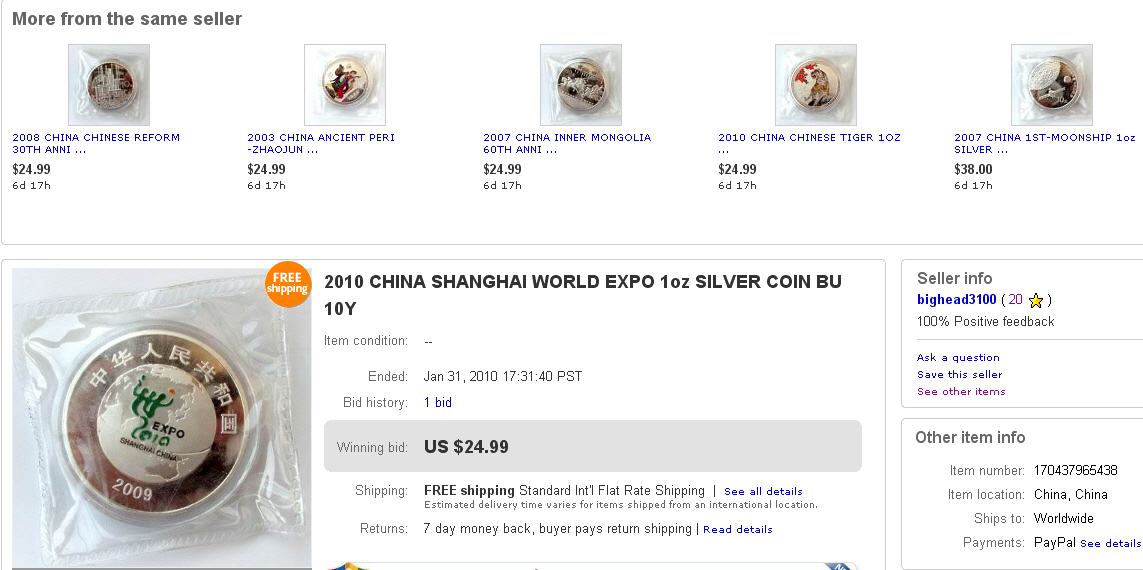Image resolution: width=1143 pixels, height=570 pixels.
Task: Open the 2007 1st-Moonship coin thumbnail
Action: [x=1052, y=85]
